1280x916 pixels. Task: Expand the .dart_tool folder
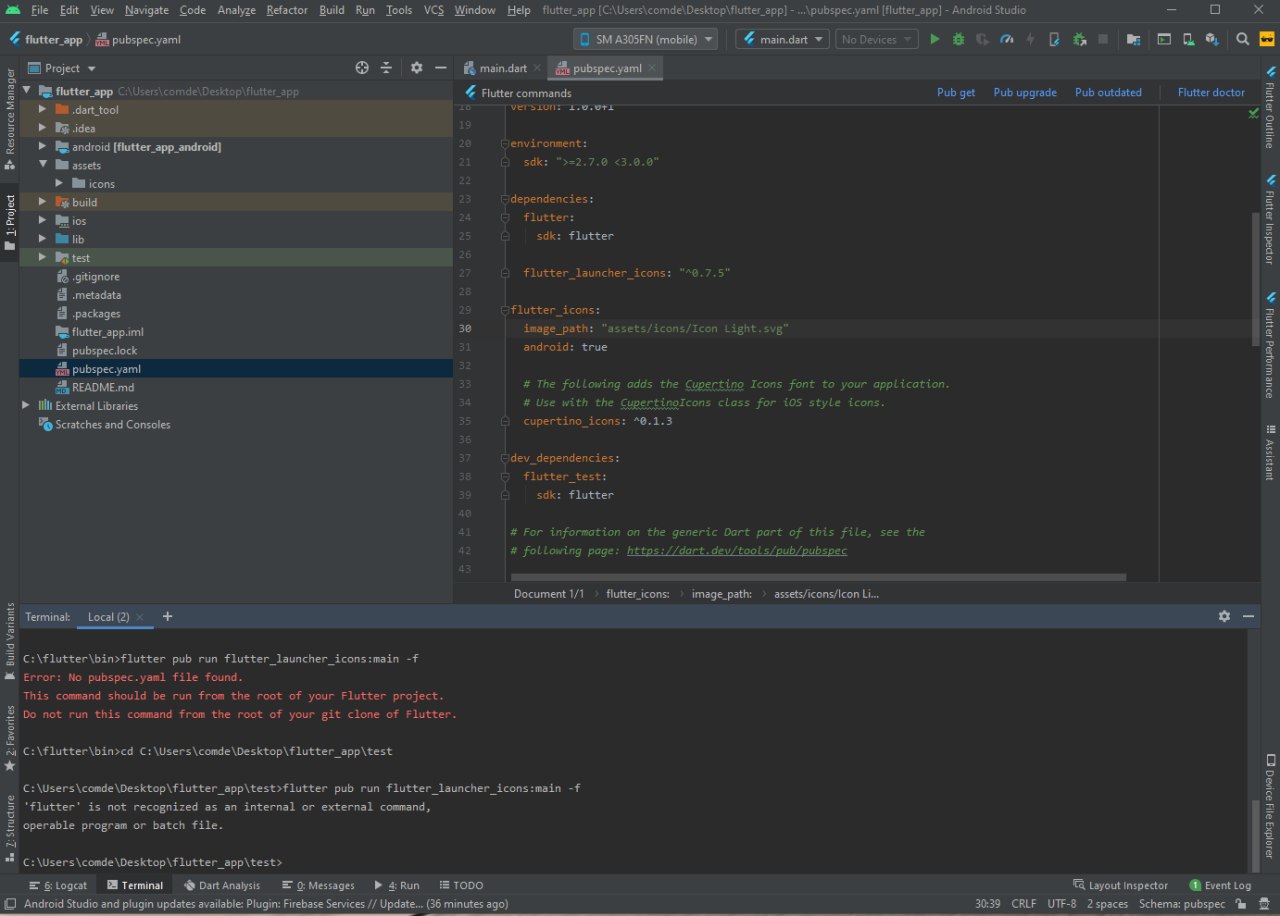click(42, 110)
